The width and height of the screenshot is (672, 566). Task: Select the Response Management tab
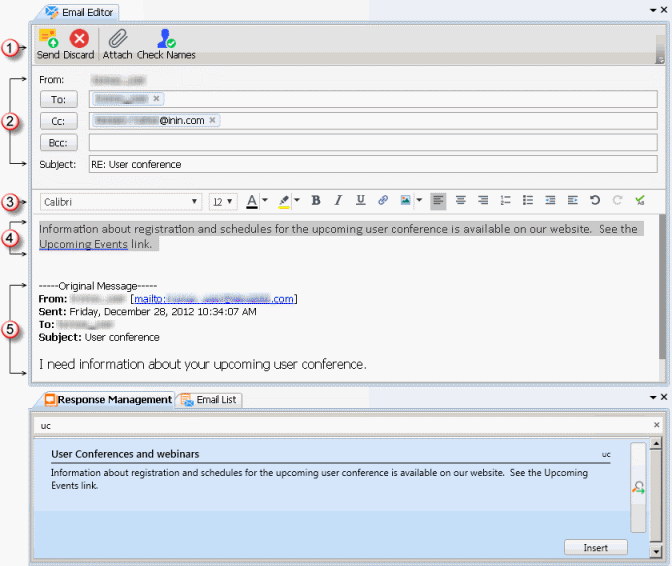[107, 400]
